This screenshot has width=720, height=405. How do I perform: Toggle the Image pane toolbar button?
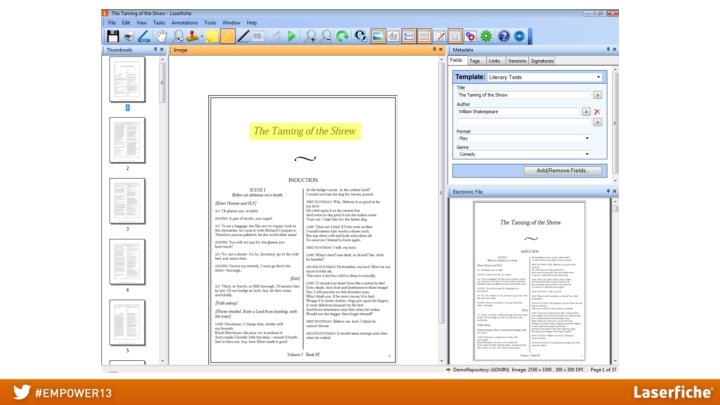(x=378, y=36)
